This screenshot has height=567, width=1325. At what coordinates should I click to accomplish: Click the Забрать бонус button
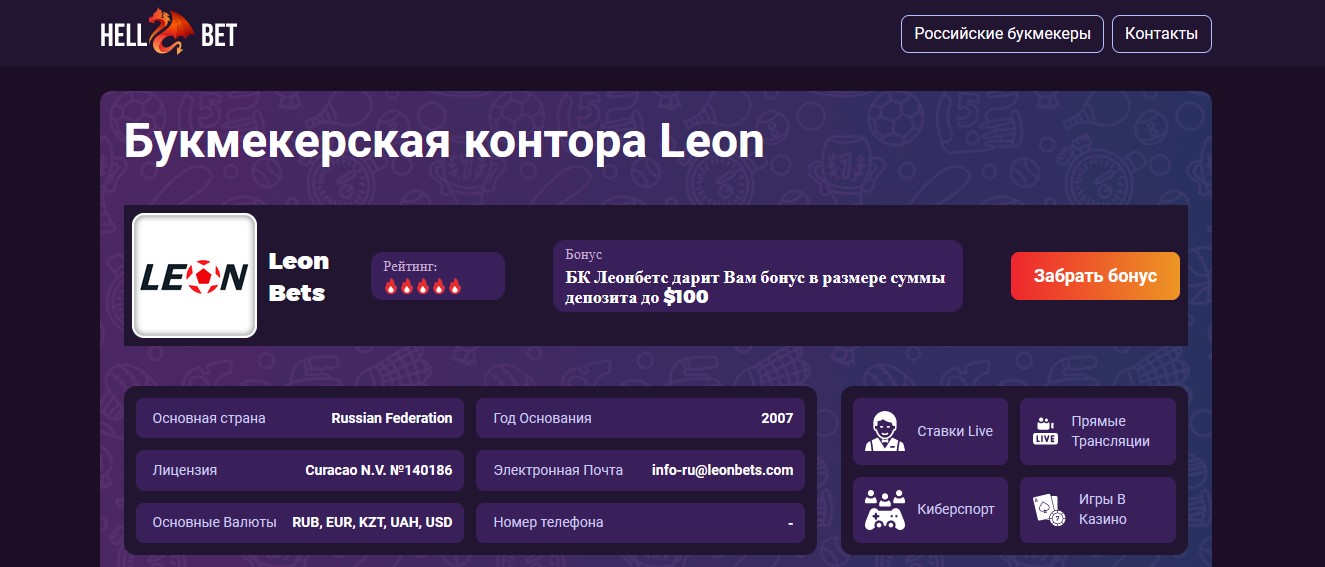coord(1095,276)
